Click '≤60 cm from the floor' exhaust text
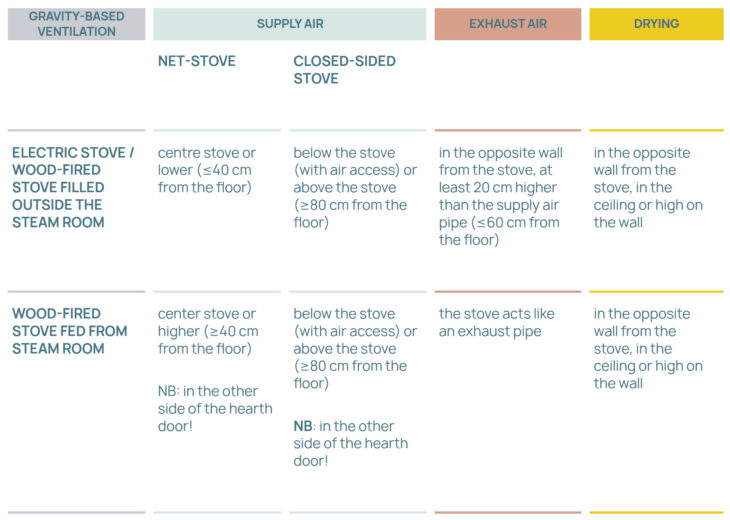 [499, 231]
